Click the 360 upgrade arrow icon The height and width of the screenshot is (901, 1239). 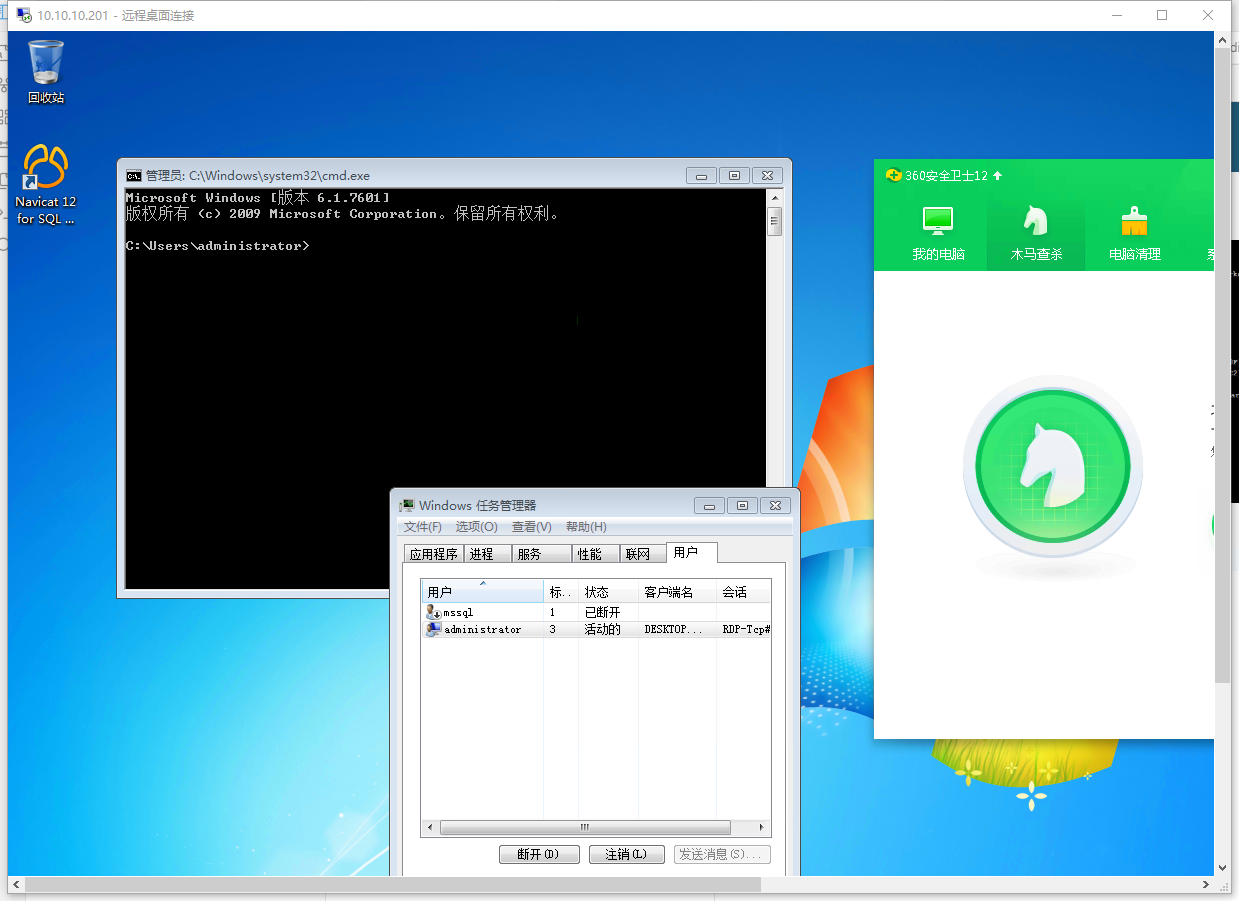click(997, 176)
